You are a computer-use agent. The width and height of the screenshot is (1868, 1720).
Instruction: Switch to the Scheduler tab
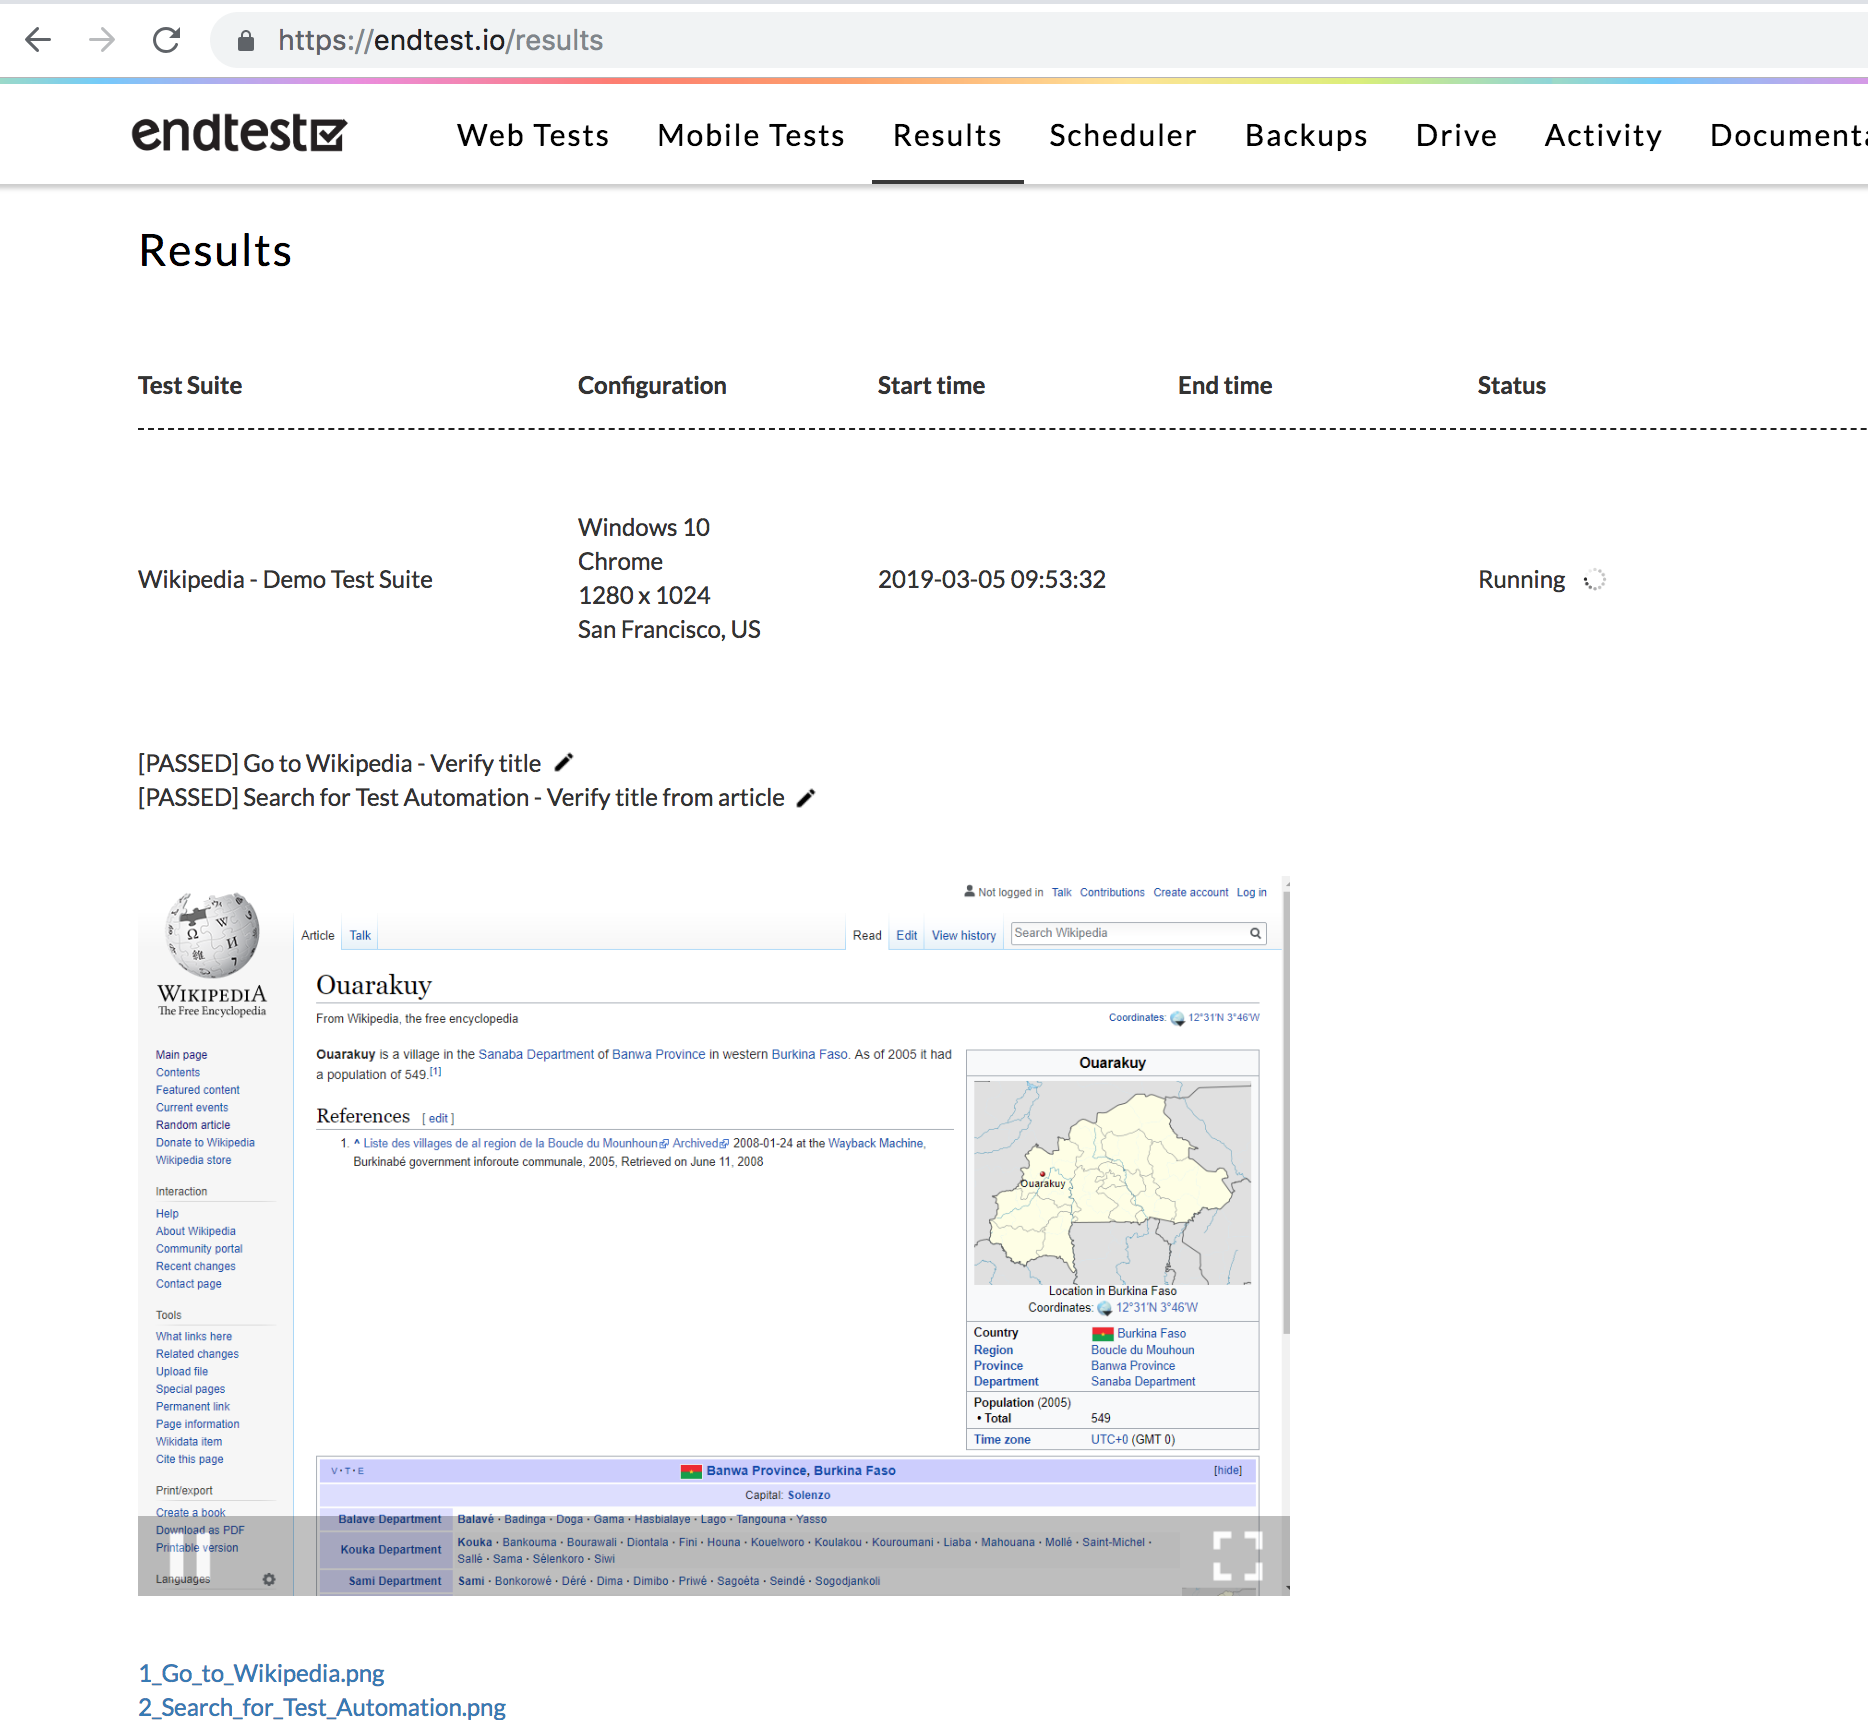1122,135
